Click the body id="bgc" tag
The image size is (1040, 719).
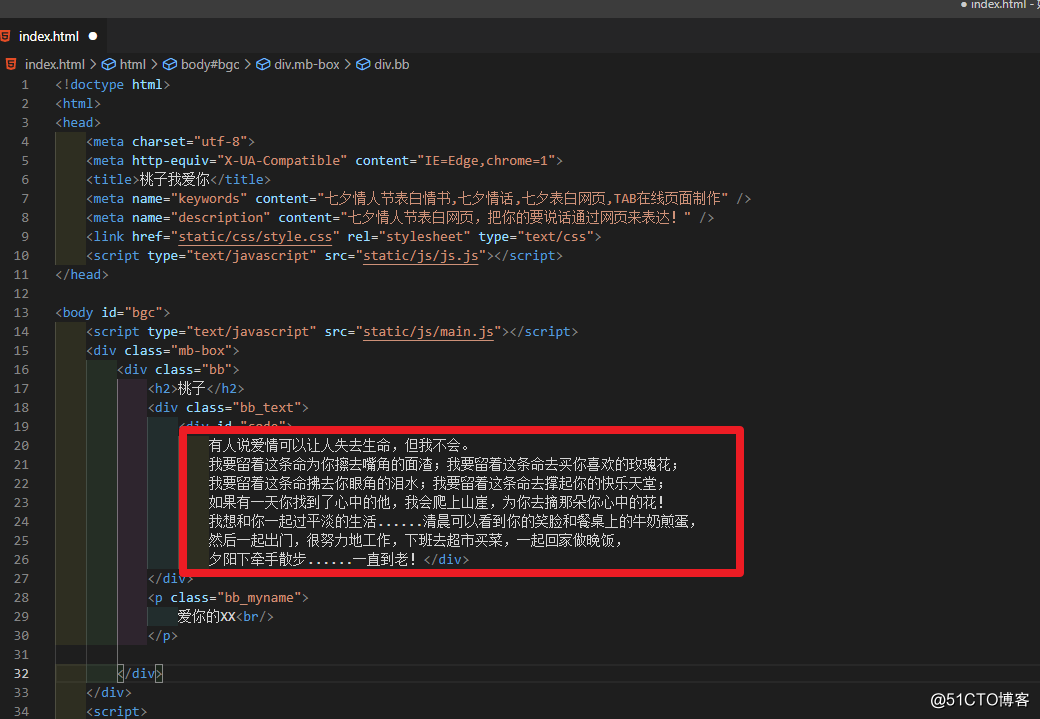pyautogui.click(x=113, y=312)
